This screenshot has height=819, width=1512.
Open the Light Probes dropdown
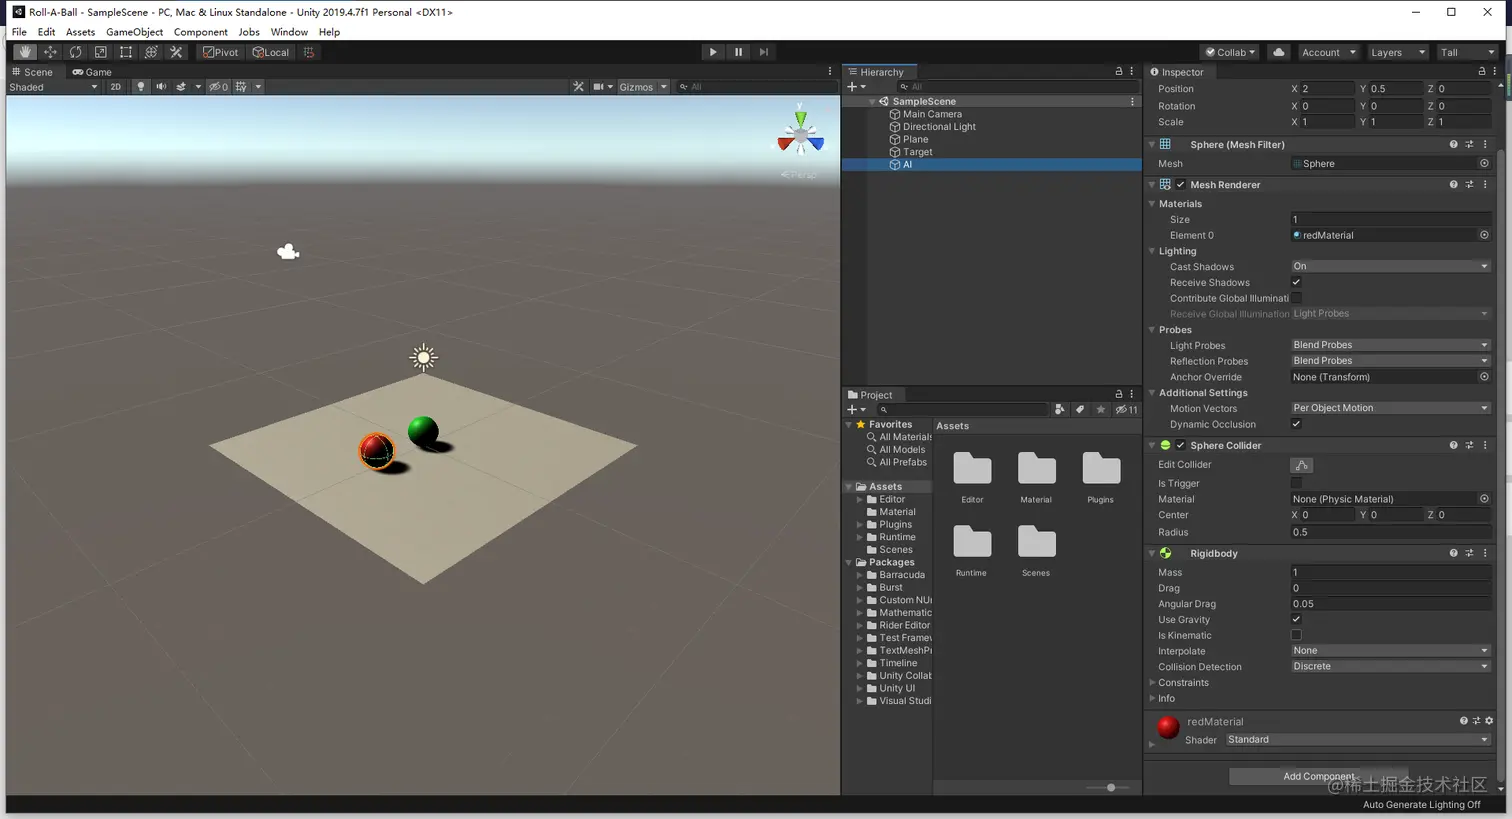pos(1390,345)
